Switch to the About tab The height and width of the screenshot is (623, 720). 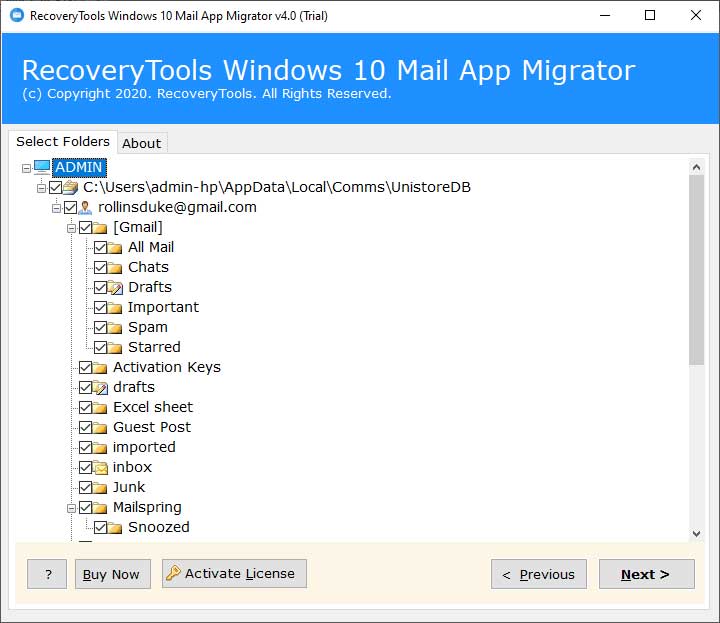[141, 143]
